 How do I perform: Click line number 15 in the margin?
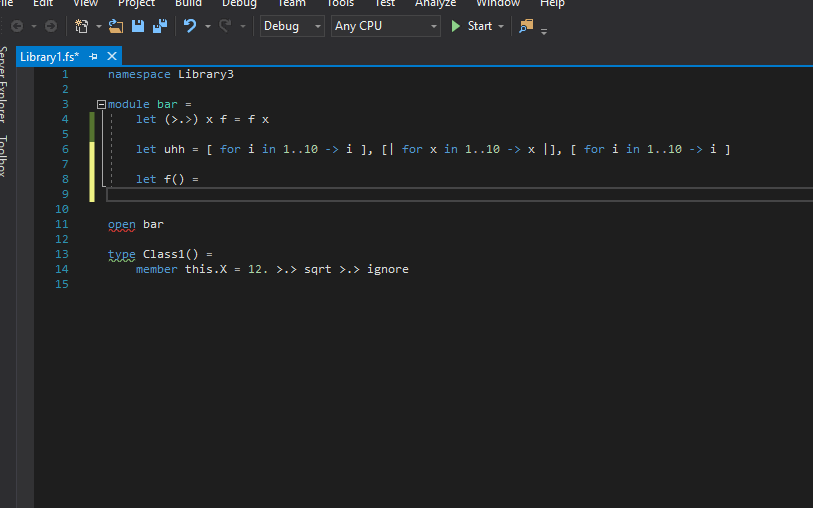62,284
